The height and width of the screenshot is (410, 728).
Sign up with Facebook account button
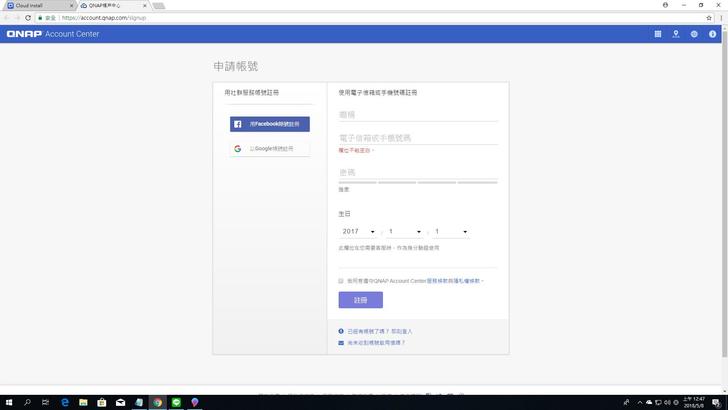(x=269, y=124)
